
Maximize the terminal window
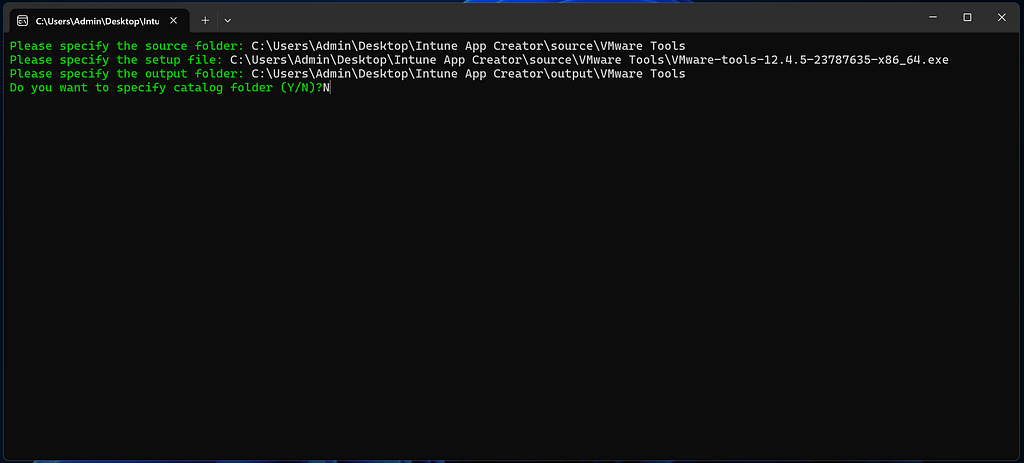(x=967, y=17)
